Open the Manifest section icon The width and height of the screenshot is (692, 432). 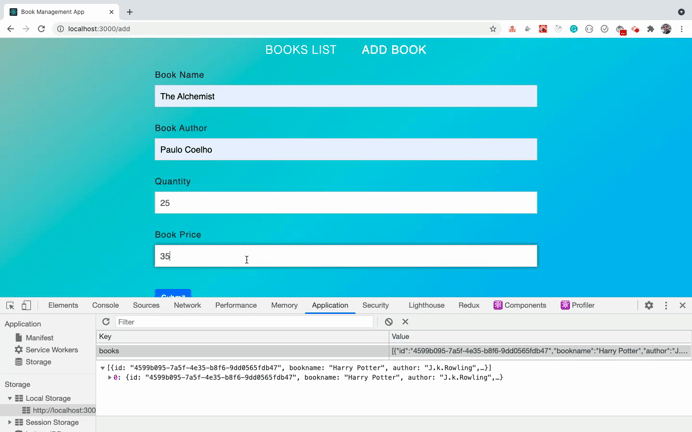point(19,338)
